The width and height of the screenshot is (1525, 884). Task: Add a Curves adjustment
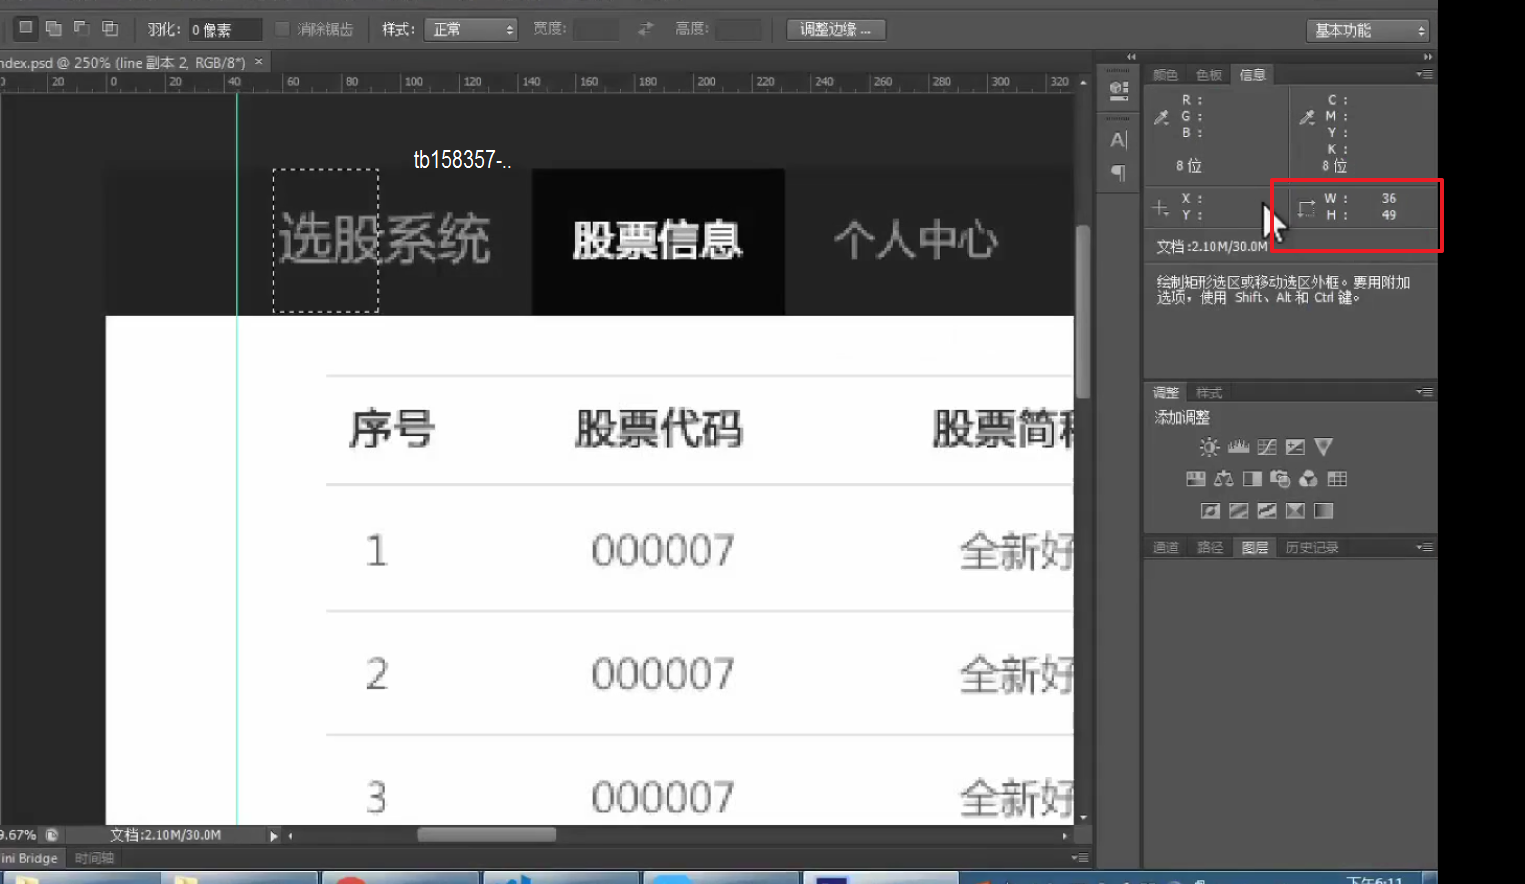[1267, 447]
